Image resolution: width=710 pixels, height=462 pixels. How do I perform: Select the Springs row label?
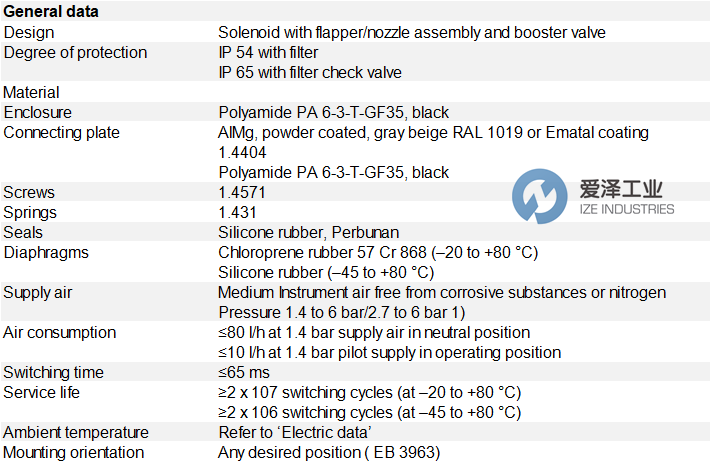tap(31, 212)
